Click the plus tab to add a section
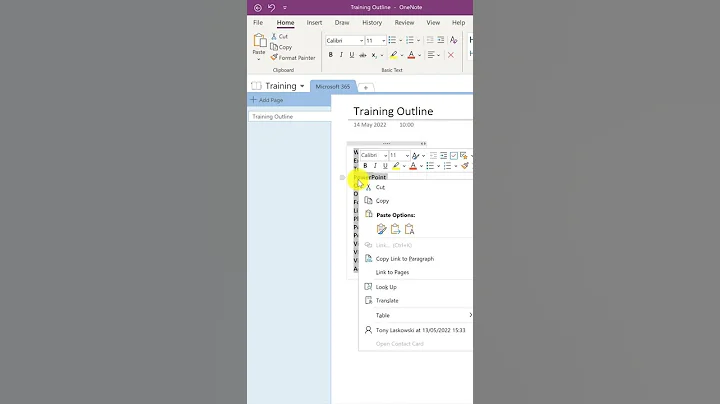Screen dimensions: 720x404 366,87
